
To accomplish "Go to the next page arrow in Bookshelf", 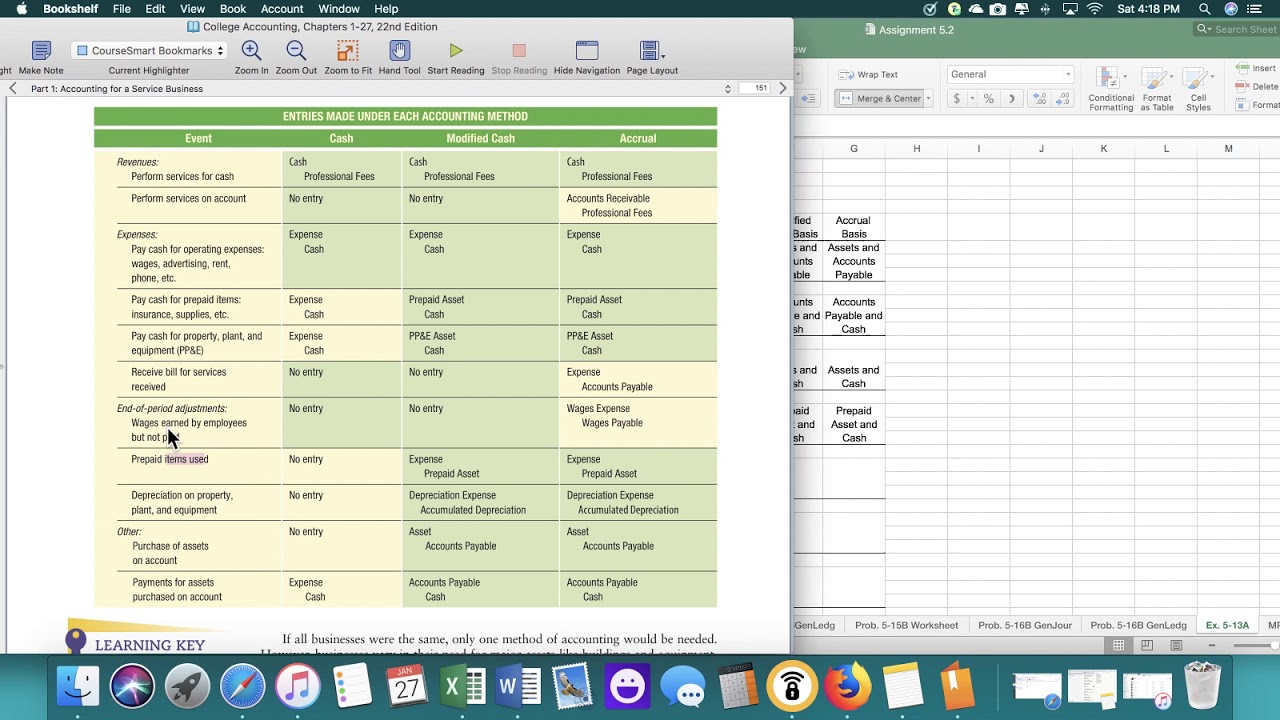I will tap(783, 89).
